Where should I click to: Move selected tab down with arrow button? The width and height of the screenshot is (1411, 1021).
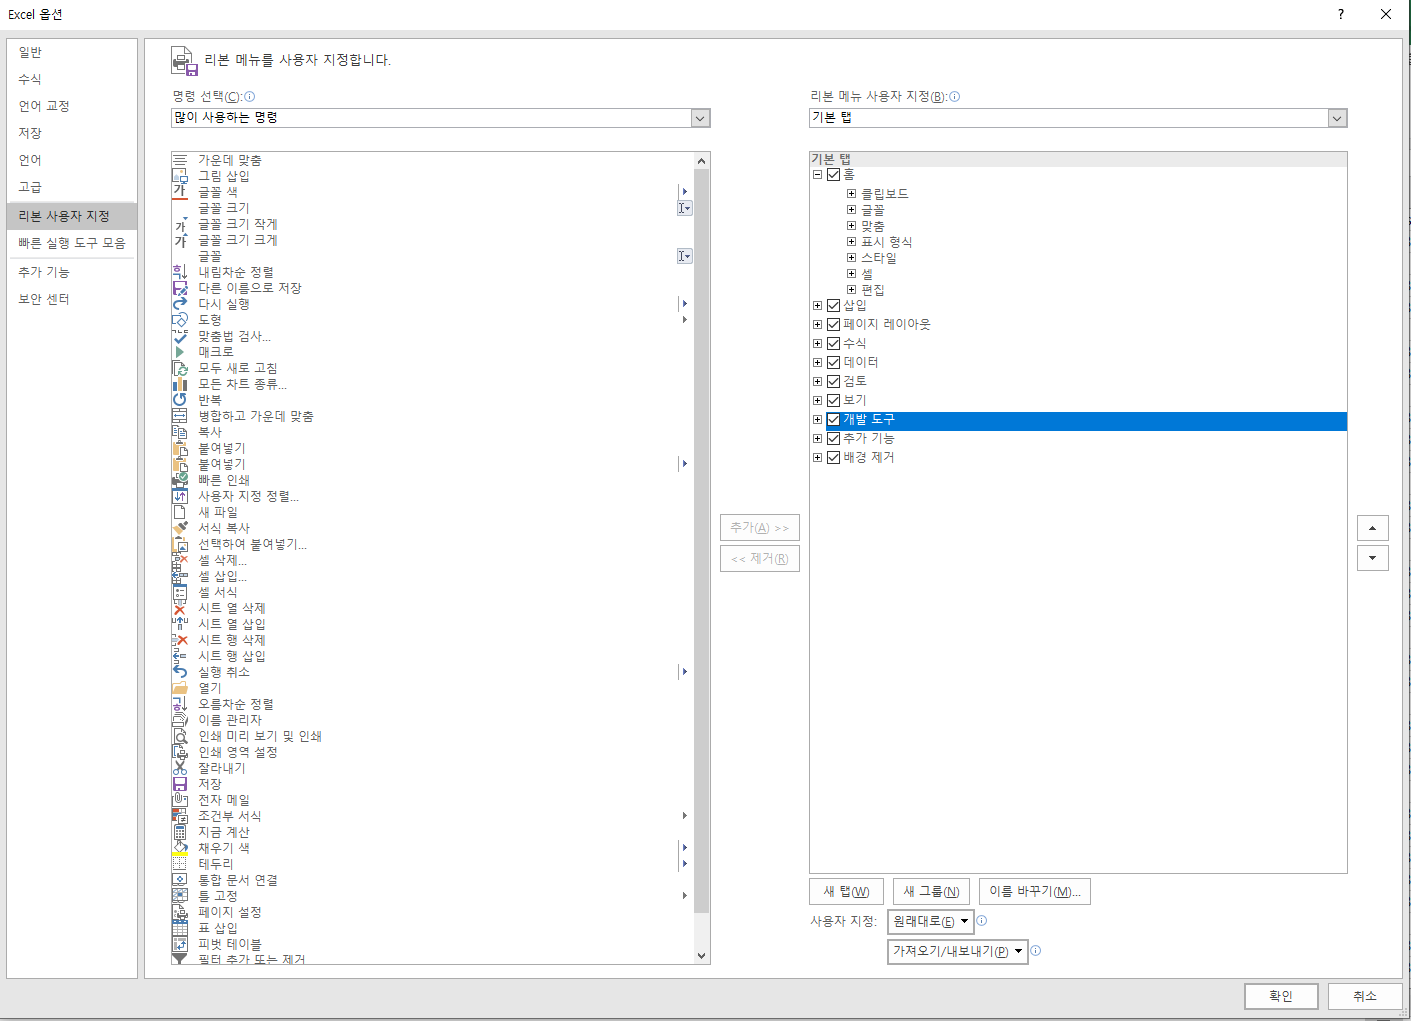tap(1373, 558)
